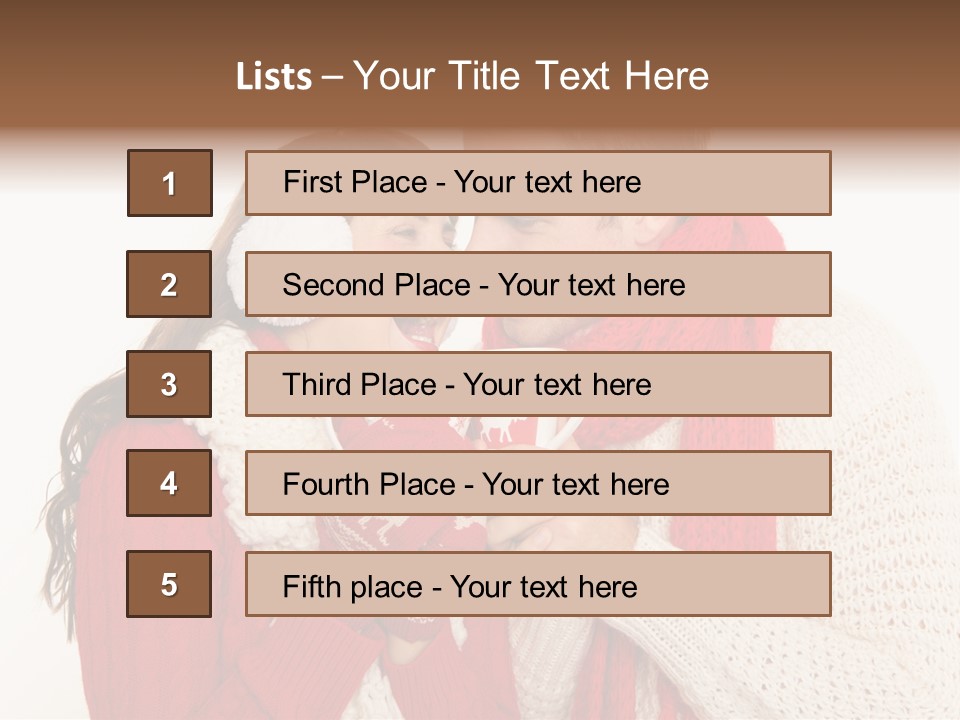Click the number 1 box

[x=169, y=183]
